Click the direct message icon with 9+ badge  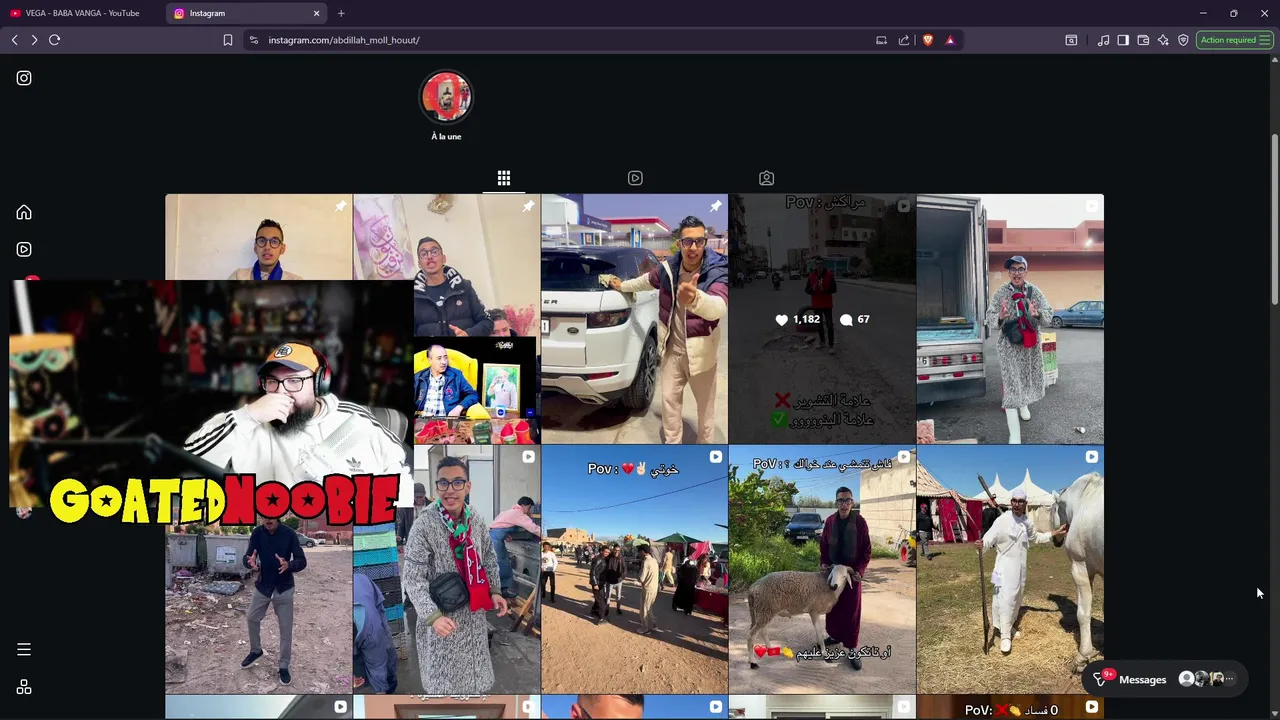coord(1101,679)
